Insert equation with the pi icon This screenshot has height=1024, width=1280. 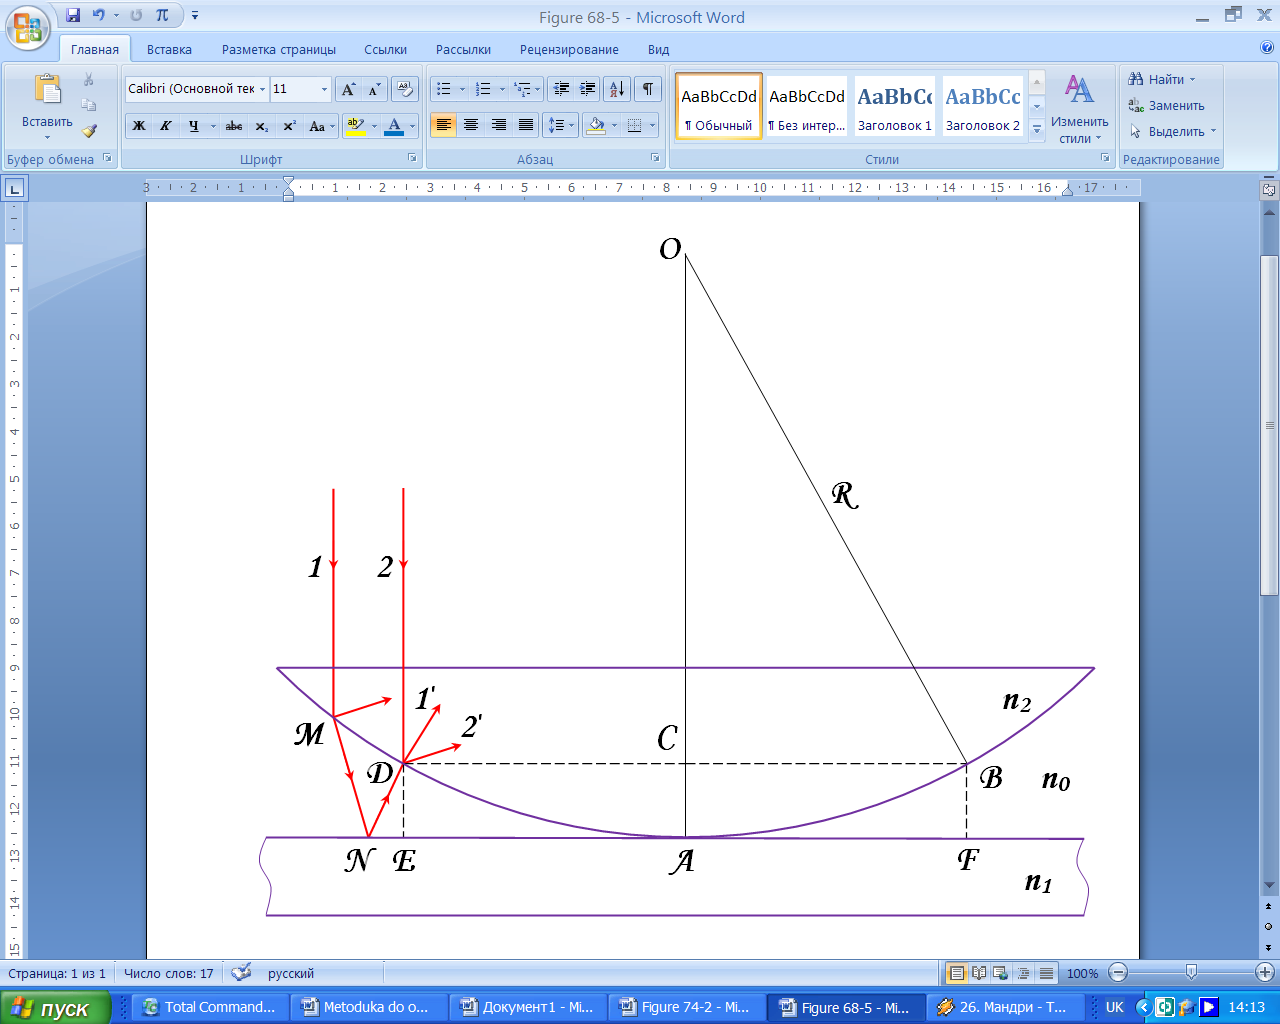pos(162,16)
